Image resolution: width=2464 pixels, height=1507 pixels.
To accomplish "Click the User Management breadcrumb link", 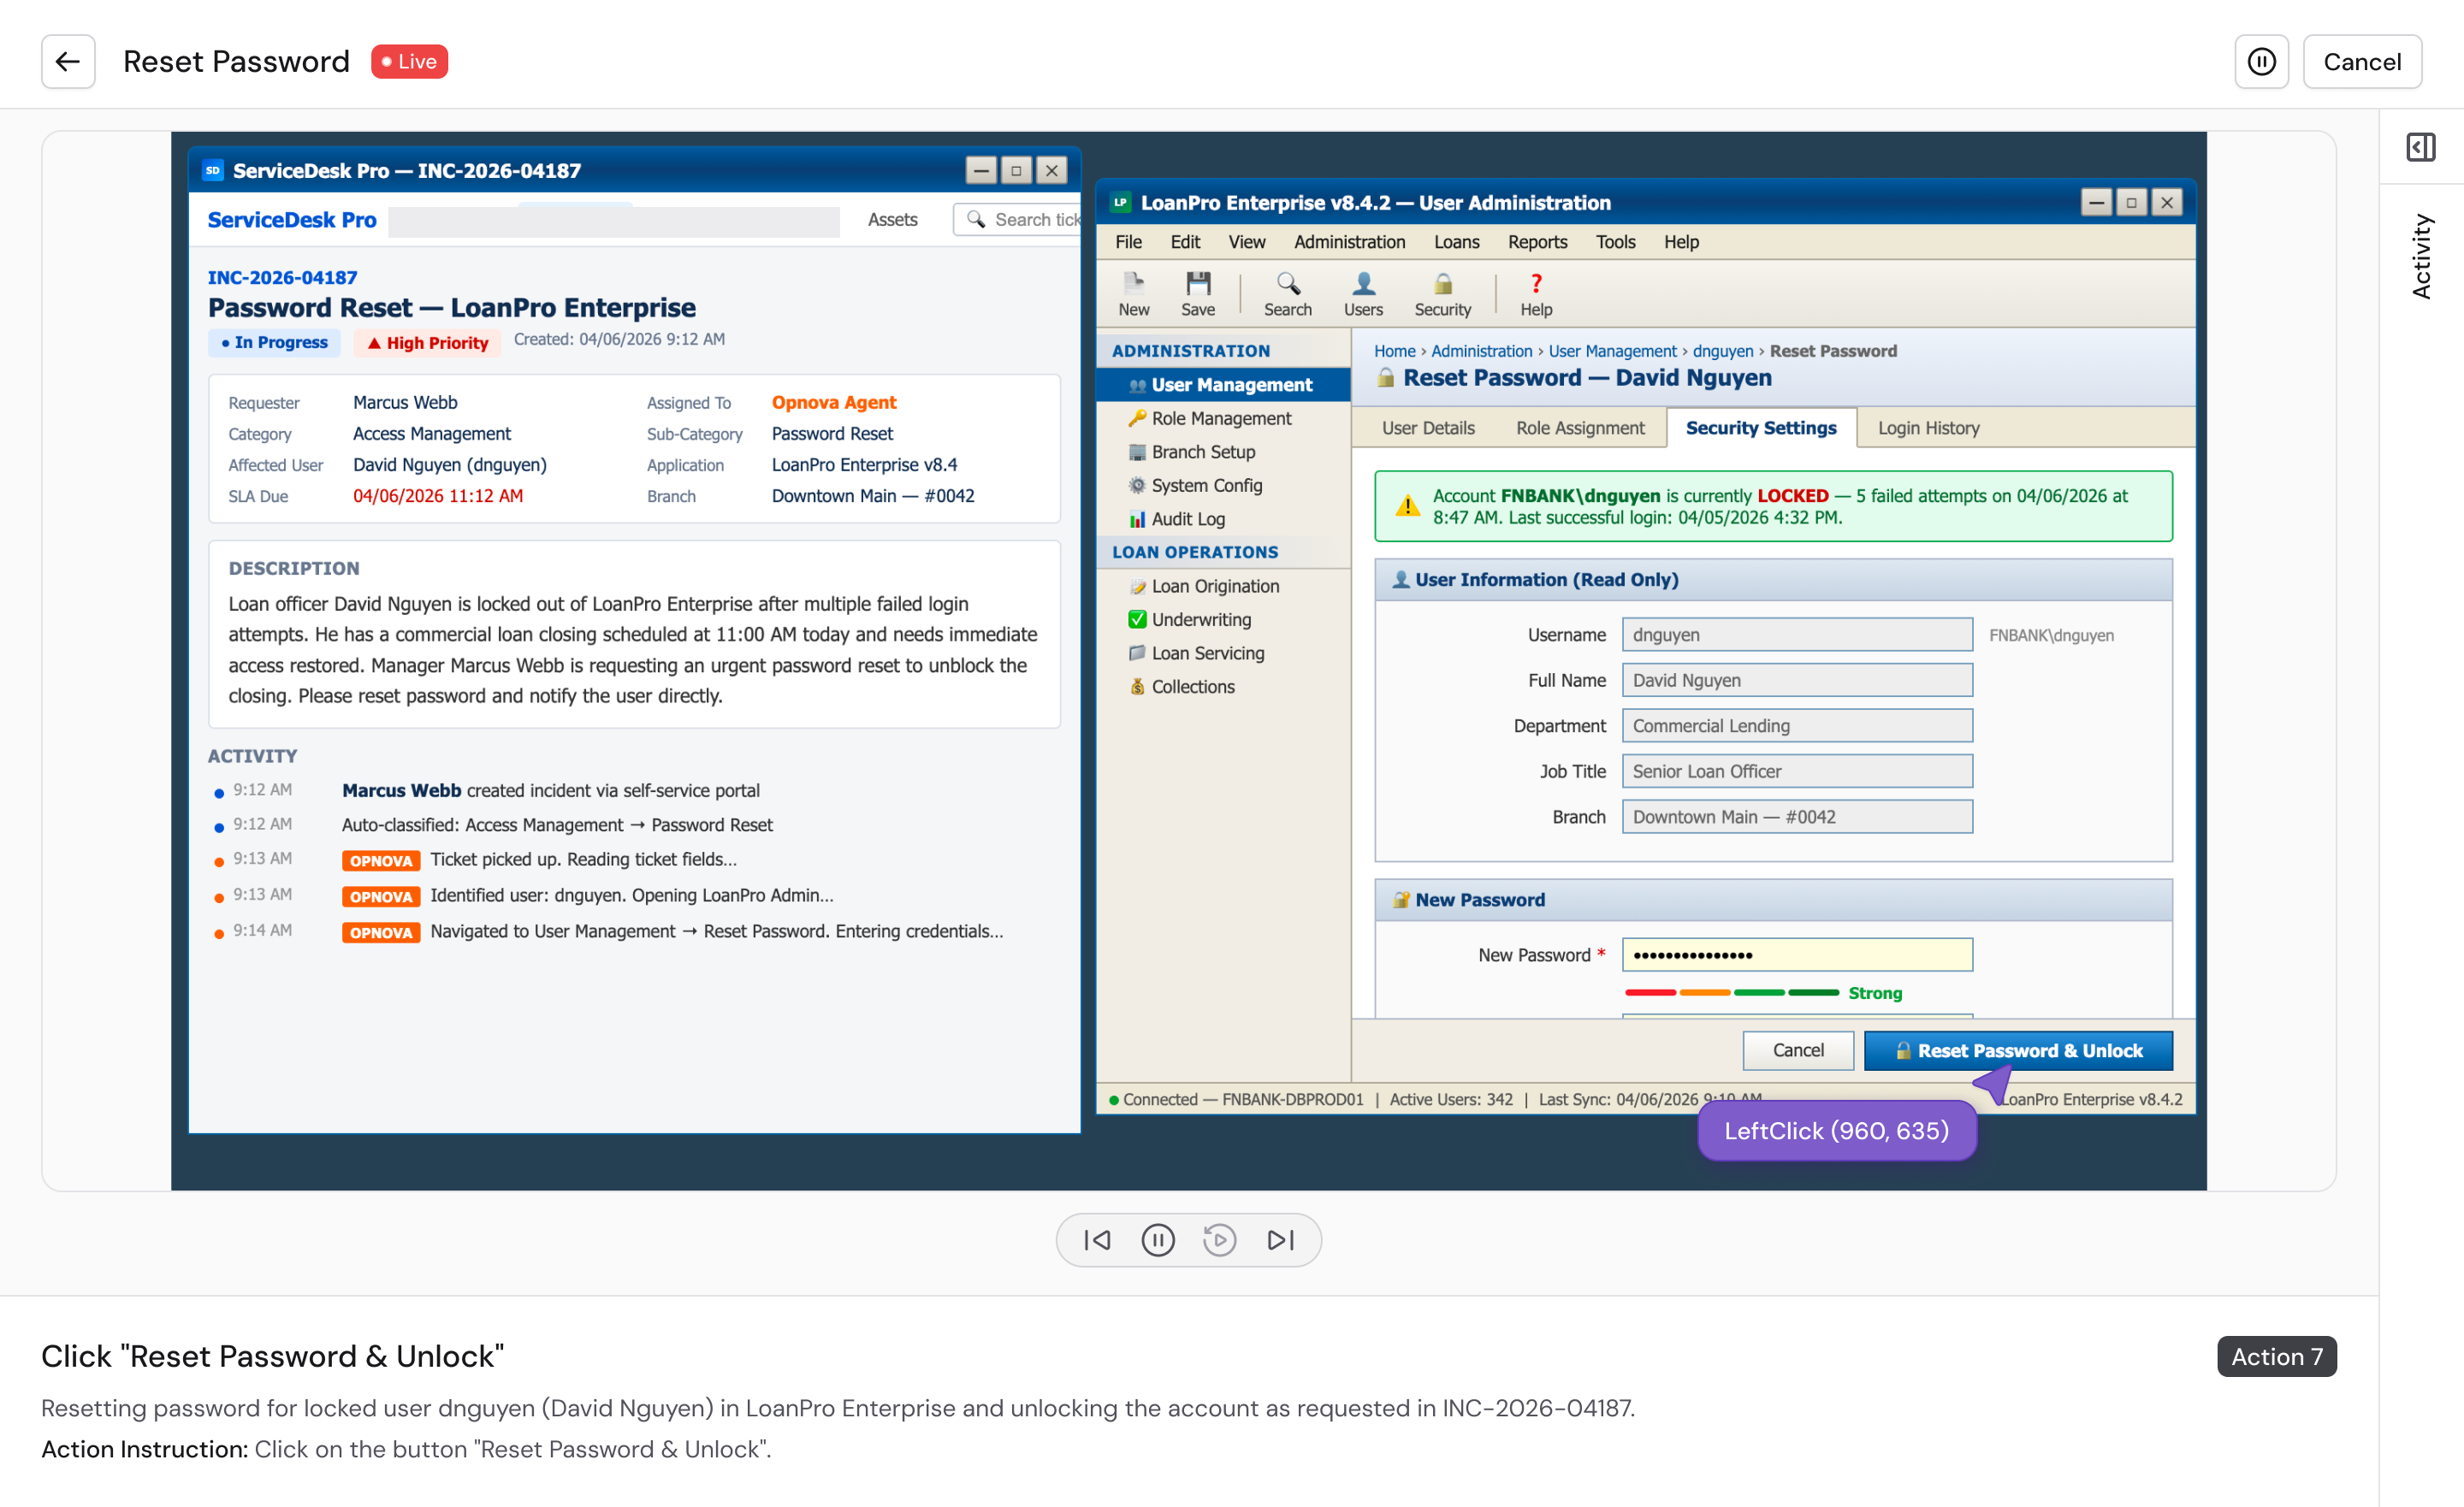I will click(1612, 351).
